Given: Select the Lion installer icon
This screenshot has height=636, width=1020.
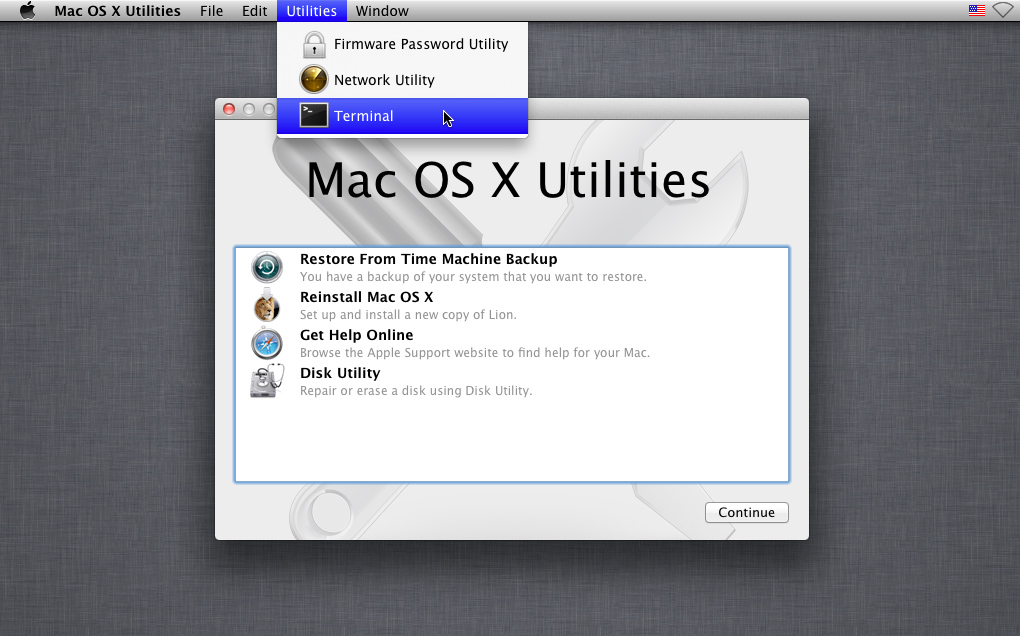Looking at the screenshot, I should tap(267, 306).
